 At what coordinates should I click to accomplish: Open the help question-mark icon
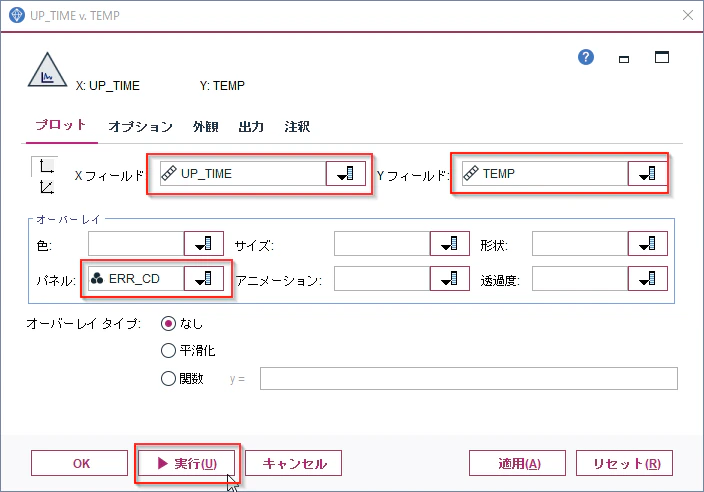[x=585, y=57]
